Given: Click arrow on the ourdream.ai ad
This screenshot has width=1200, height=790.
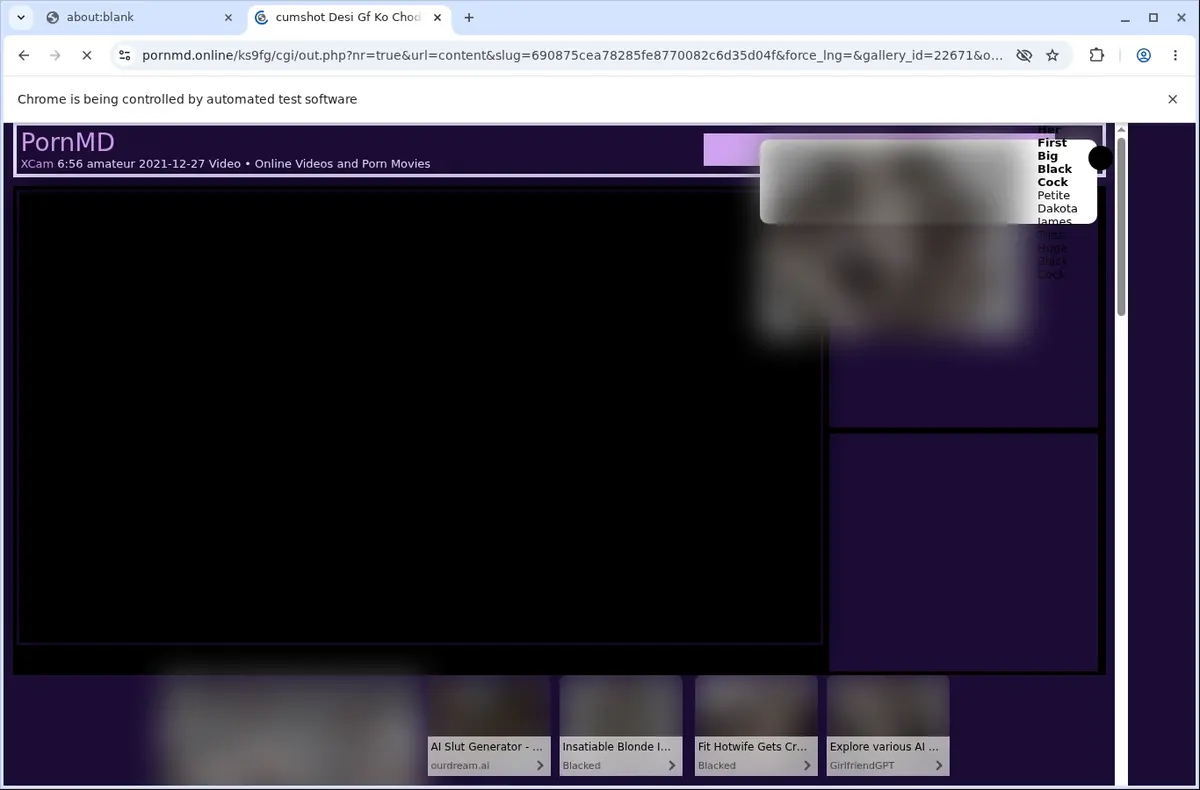Looking at the screenshot, I should 540,766.
